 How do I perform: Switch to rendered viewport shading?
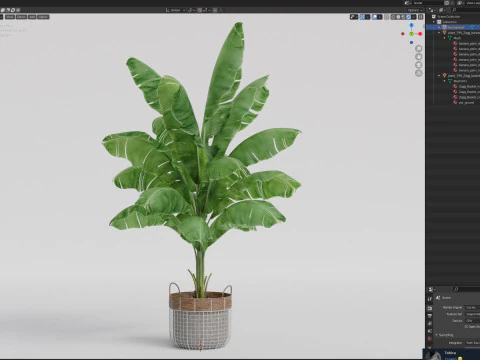point(408,17)
